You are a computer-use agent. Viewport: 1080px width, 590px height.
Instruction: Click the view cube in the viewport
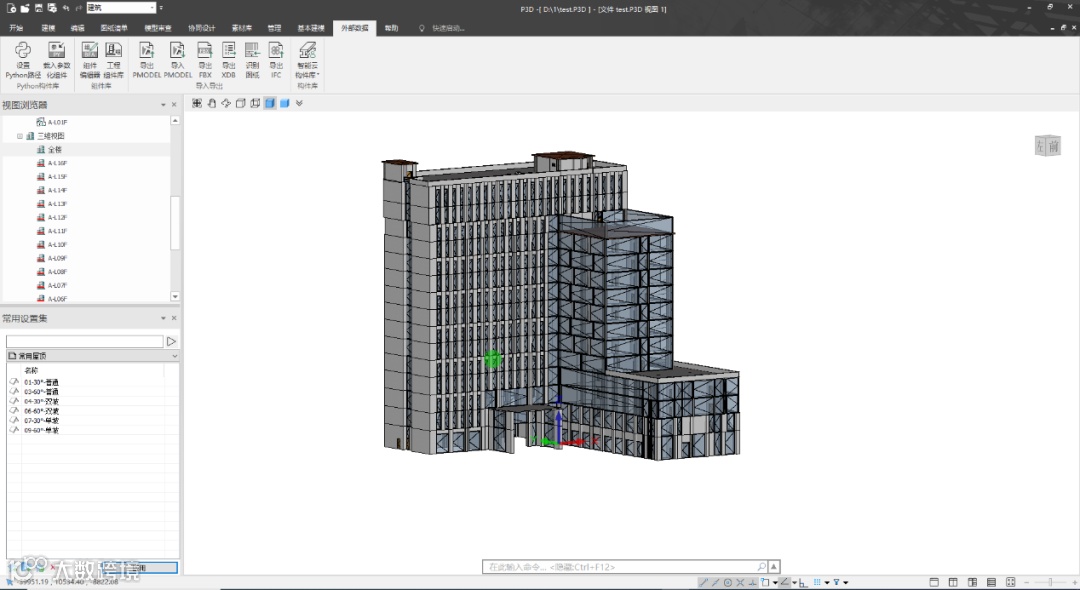[1046, 146]
